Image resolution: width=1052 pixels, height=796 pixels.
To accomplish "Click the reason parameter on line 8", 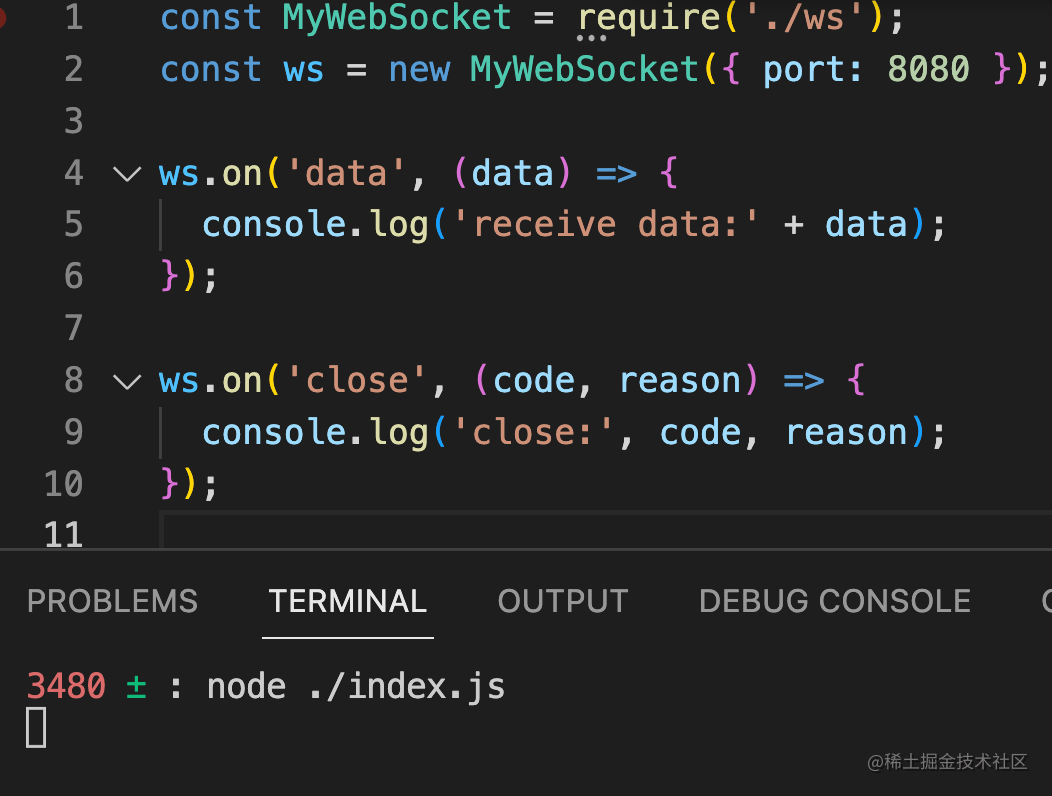I will tap(680, 381).
